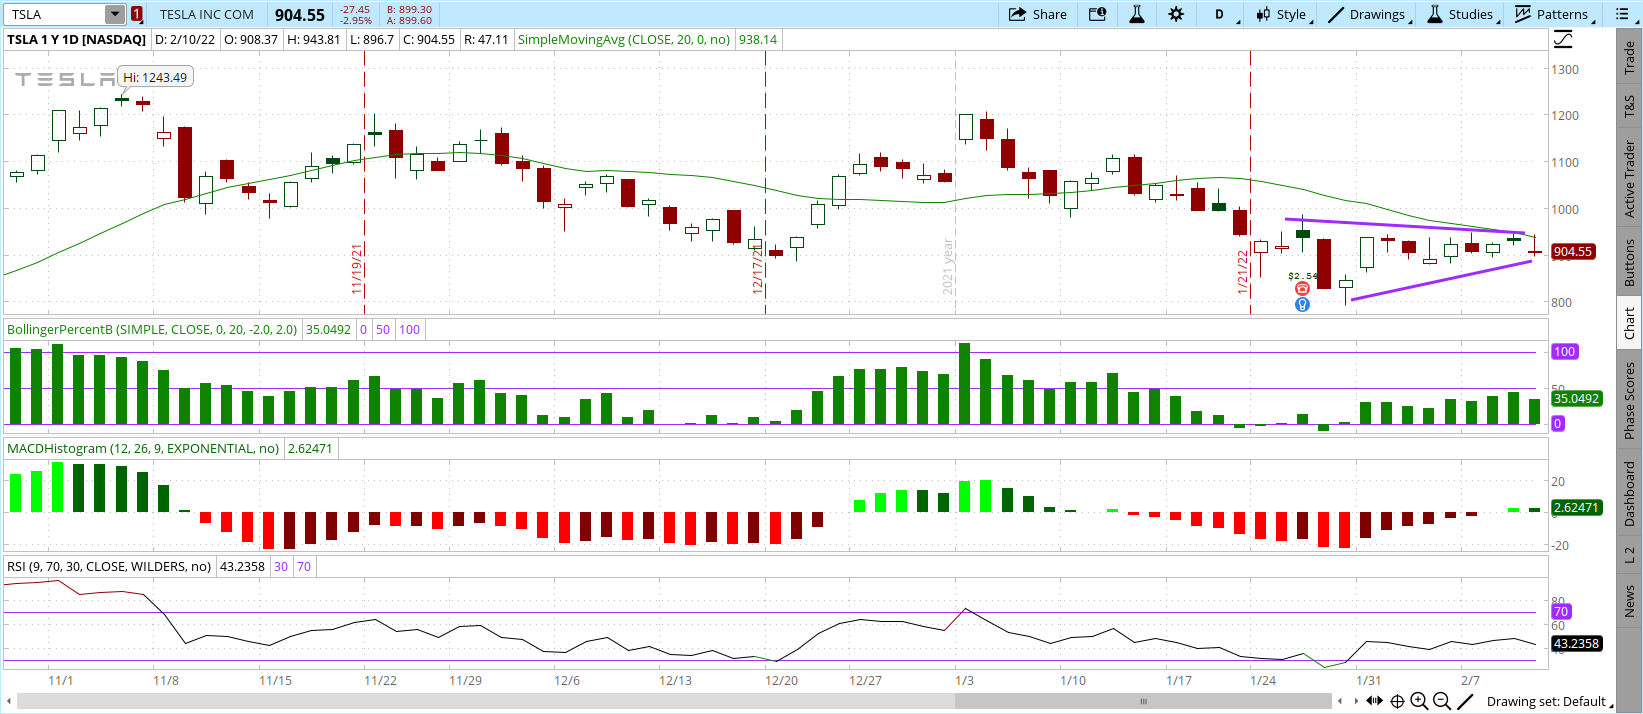
Task: Click the -27.45 net change value
Action: coord(355,9)
